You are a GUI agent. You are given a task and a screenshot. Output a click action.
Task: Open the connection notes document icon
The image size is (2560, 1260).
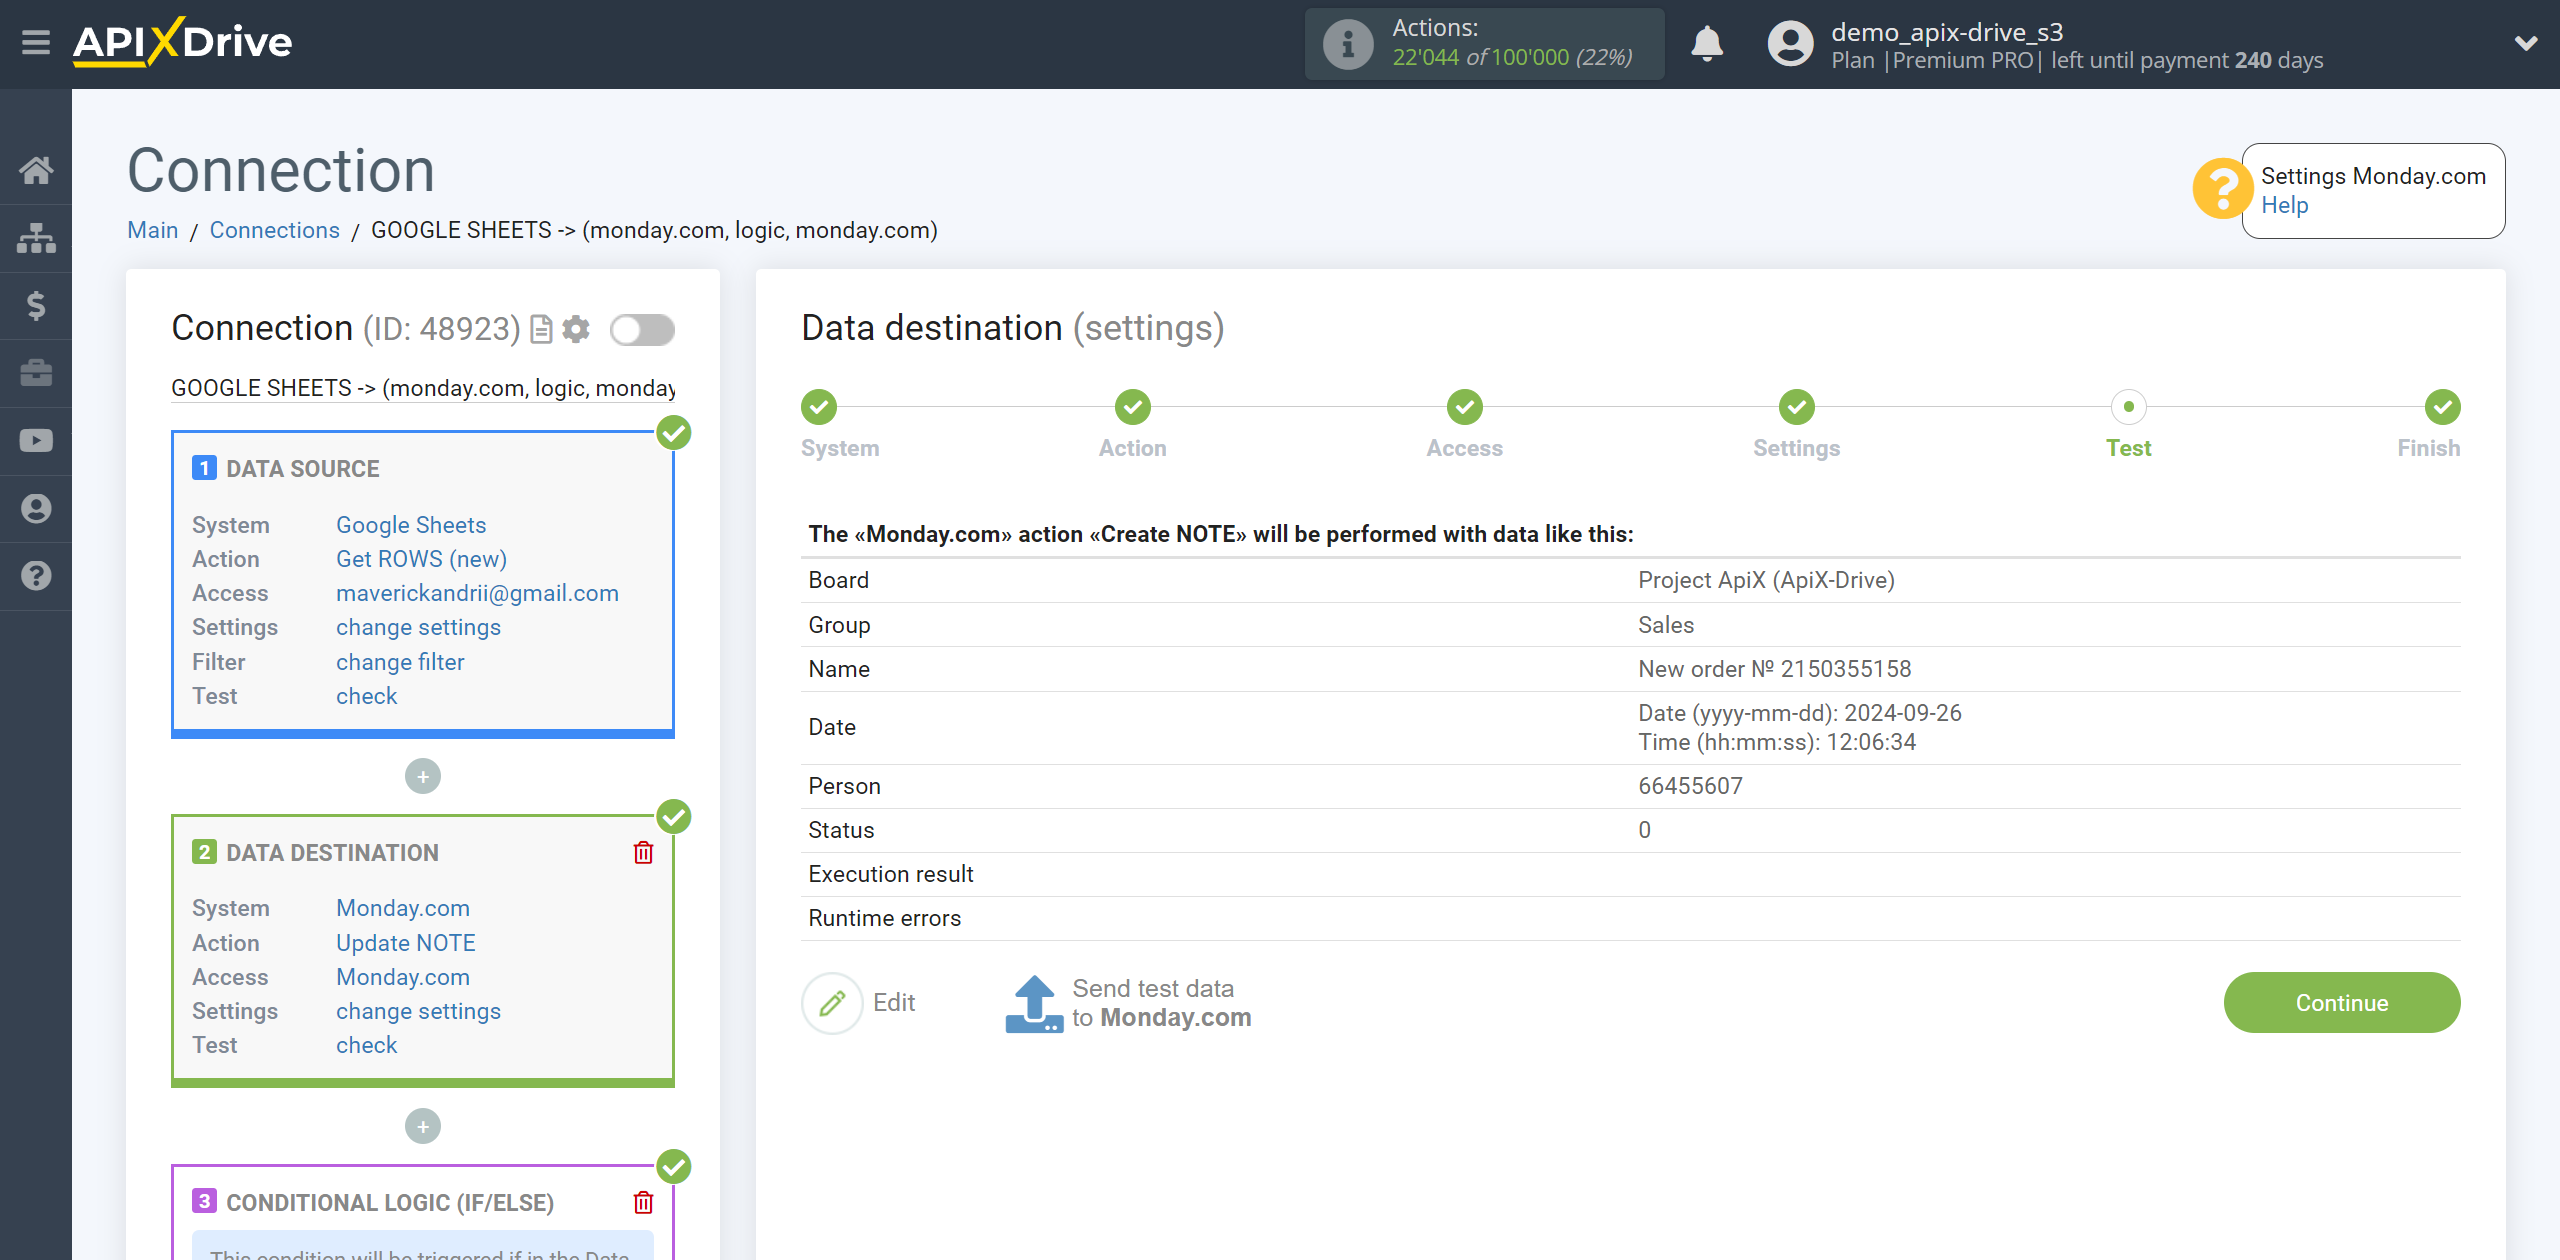(541, 329)
